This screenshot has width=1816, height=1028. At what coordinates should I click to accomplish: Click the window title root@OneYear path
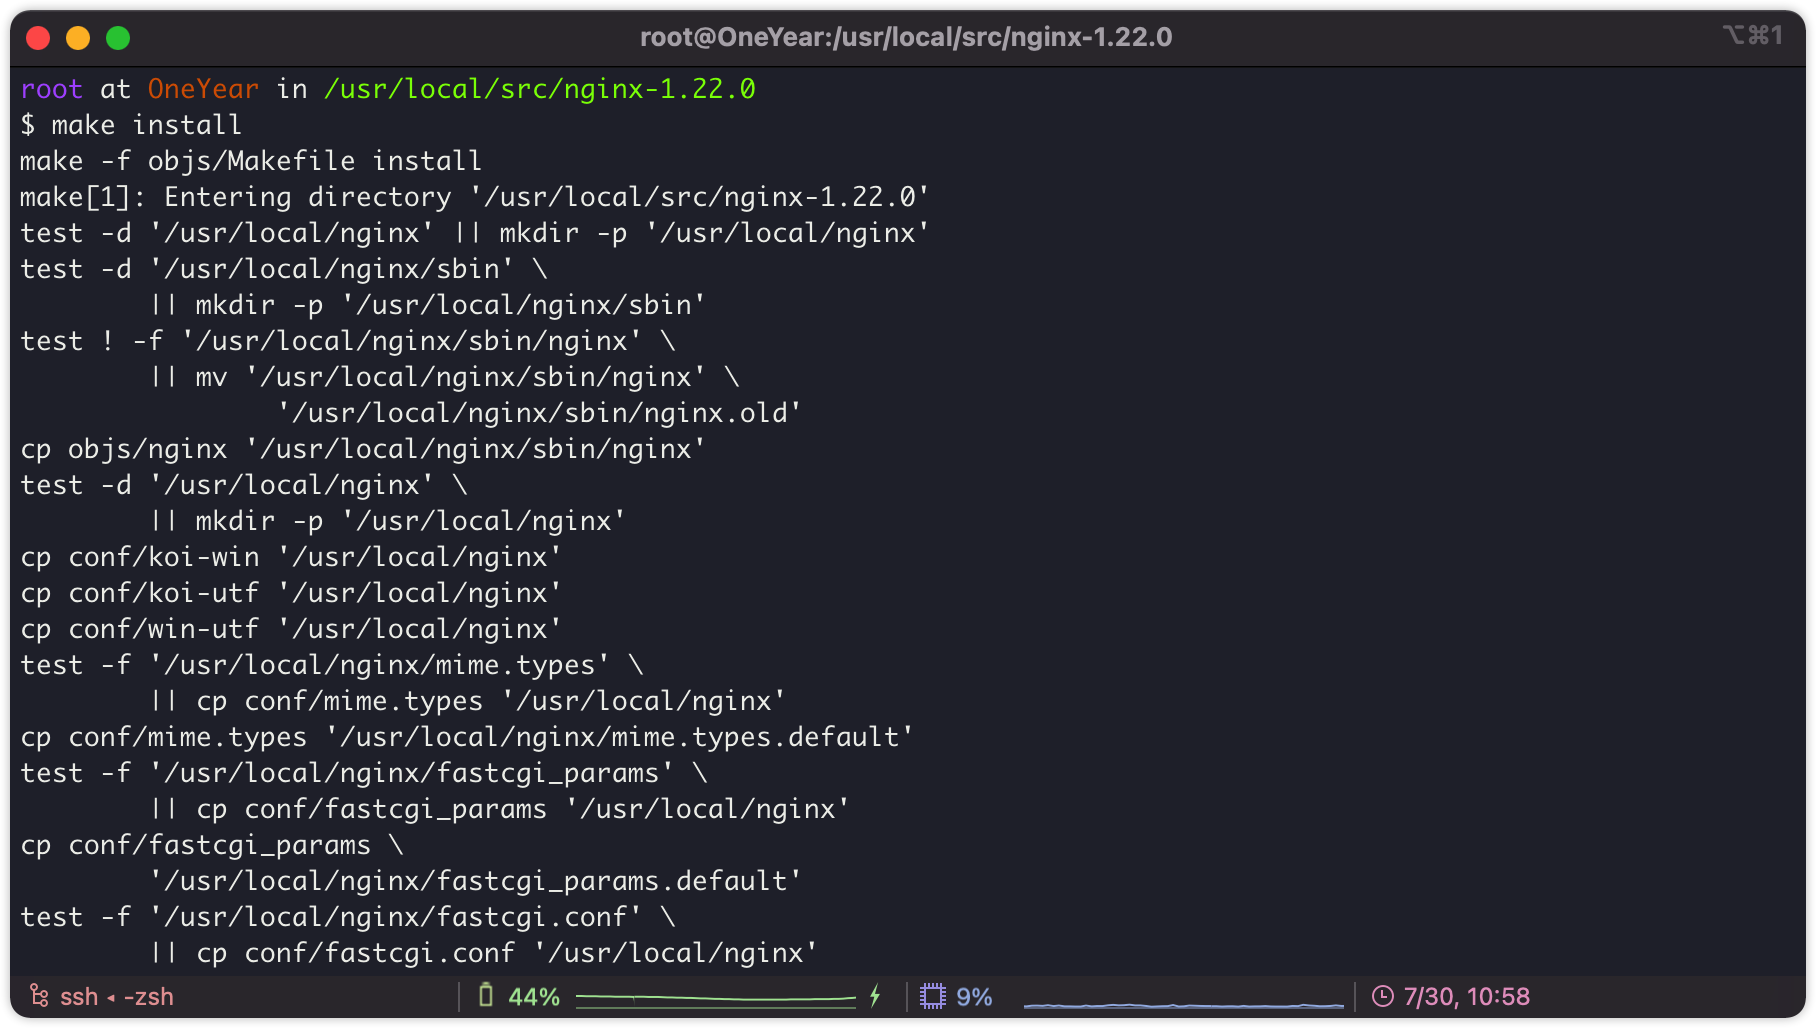[906, 37]
